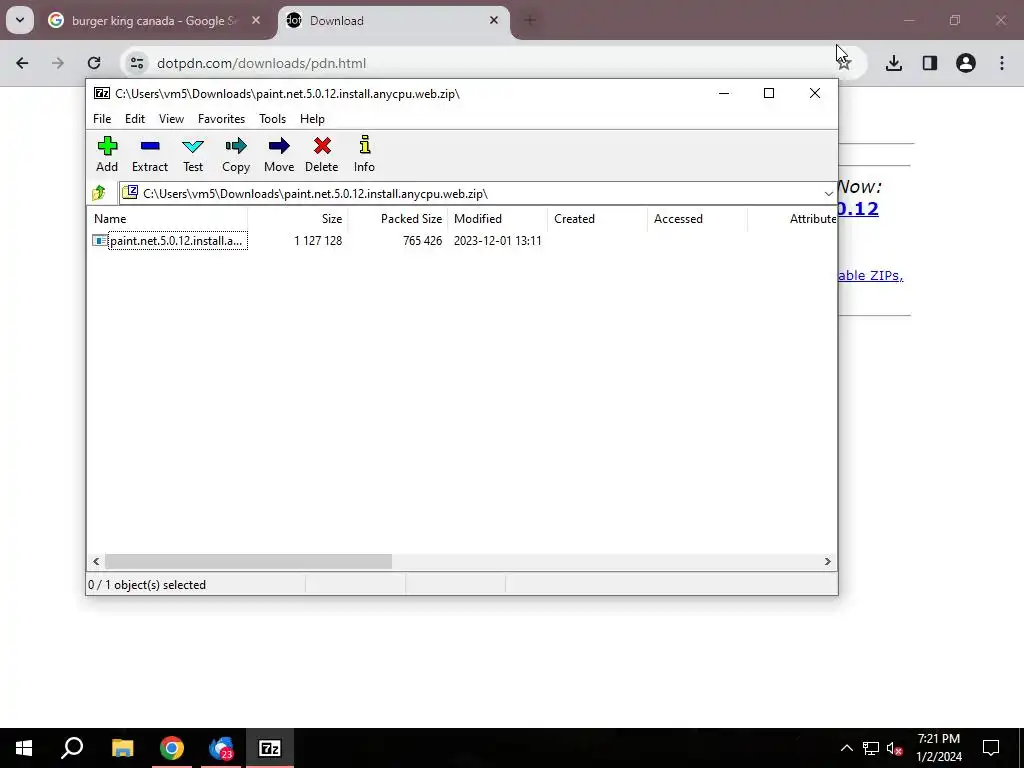Open the Info toolbar icon
Image resolution: width=1024 pixels, height=768 pixels.
click(x=364, y=154)
